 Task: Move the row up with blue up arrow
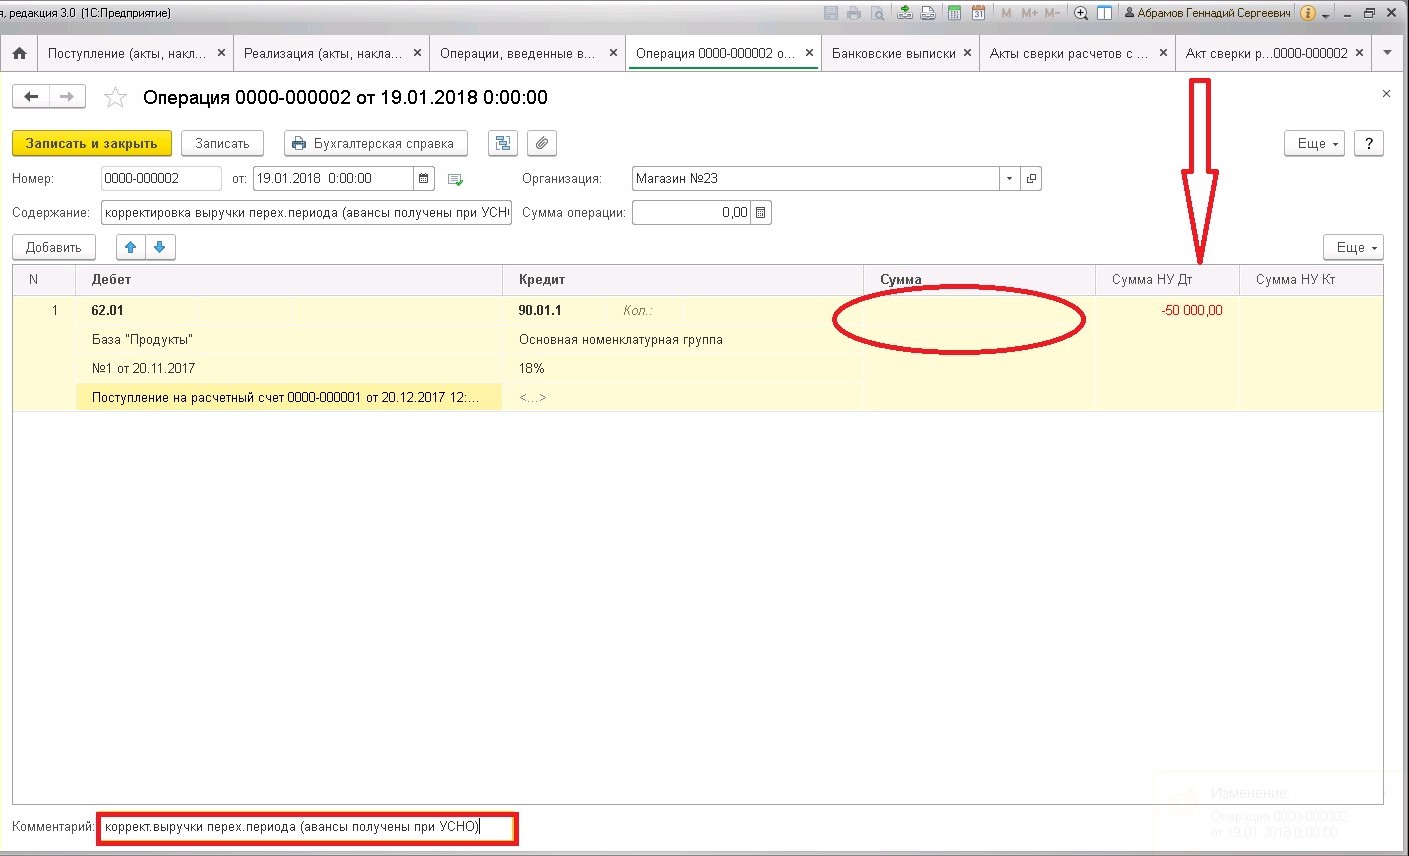click(x=131, y=247)
